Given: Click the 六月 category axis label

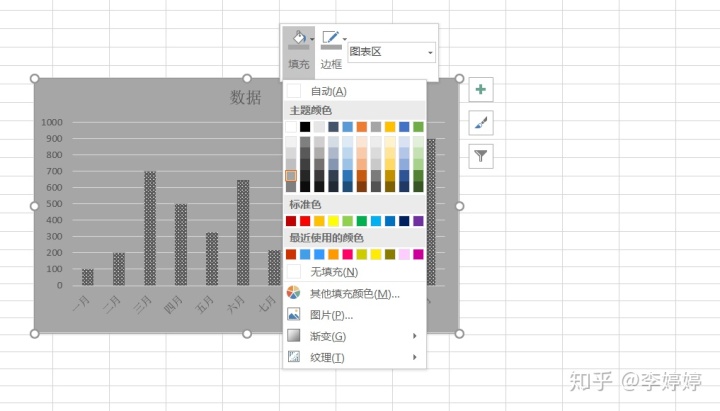Looking at the screenshot, I should click(236, 305).
